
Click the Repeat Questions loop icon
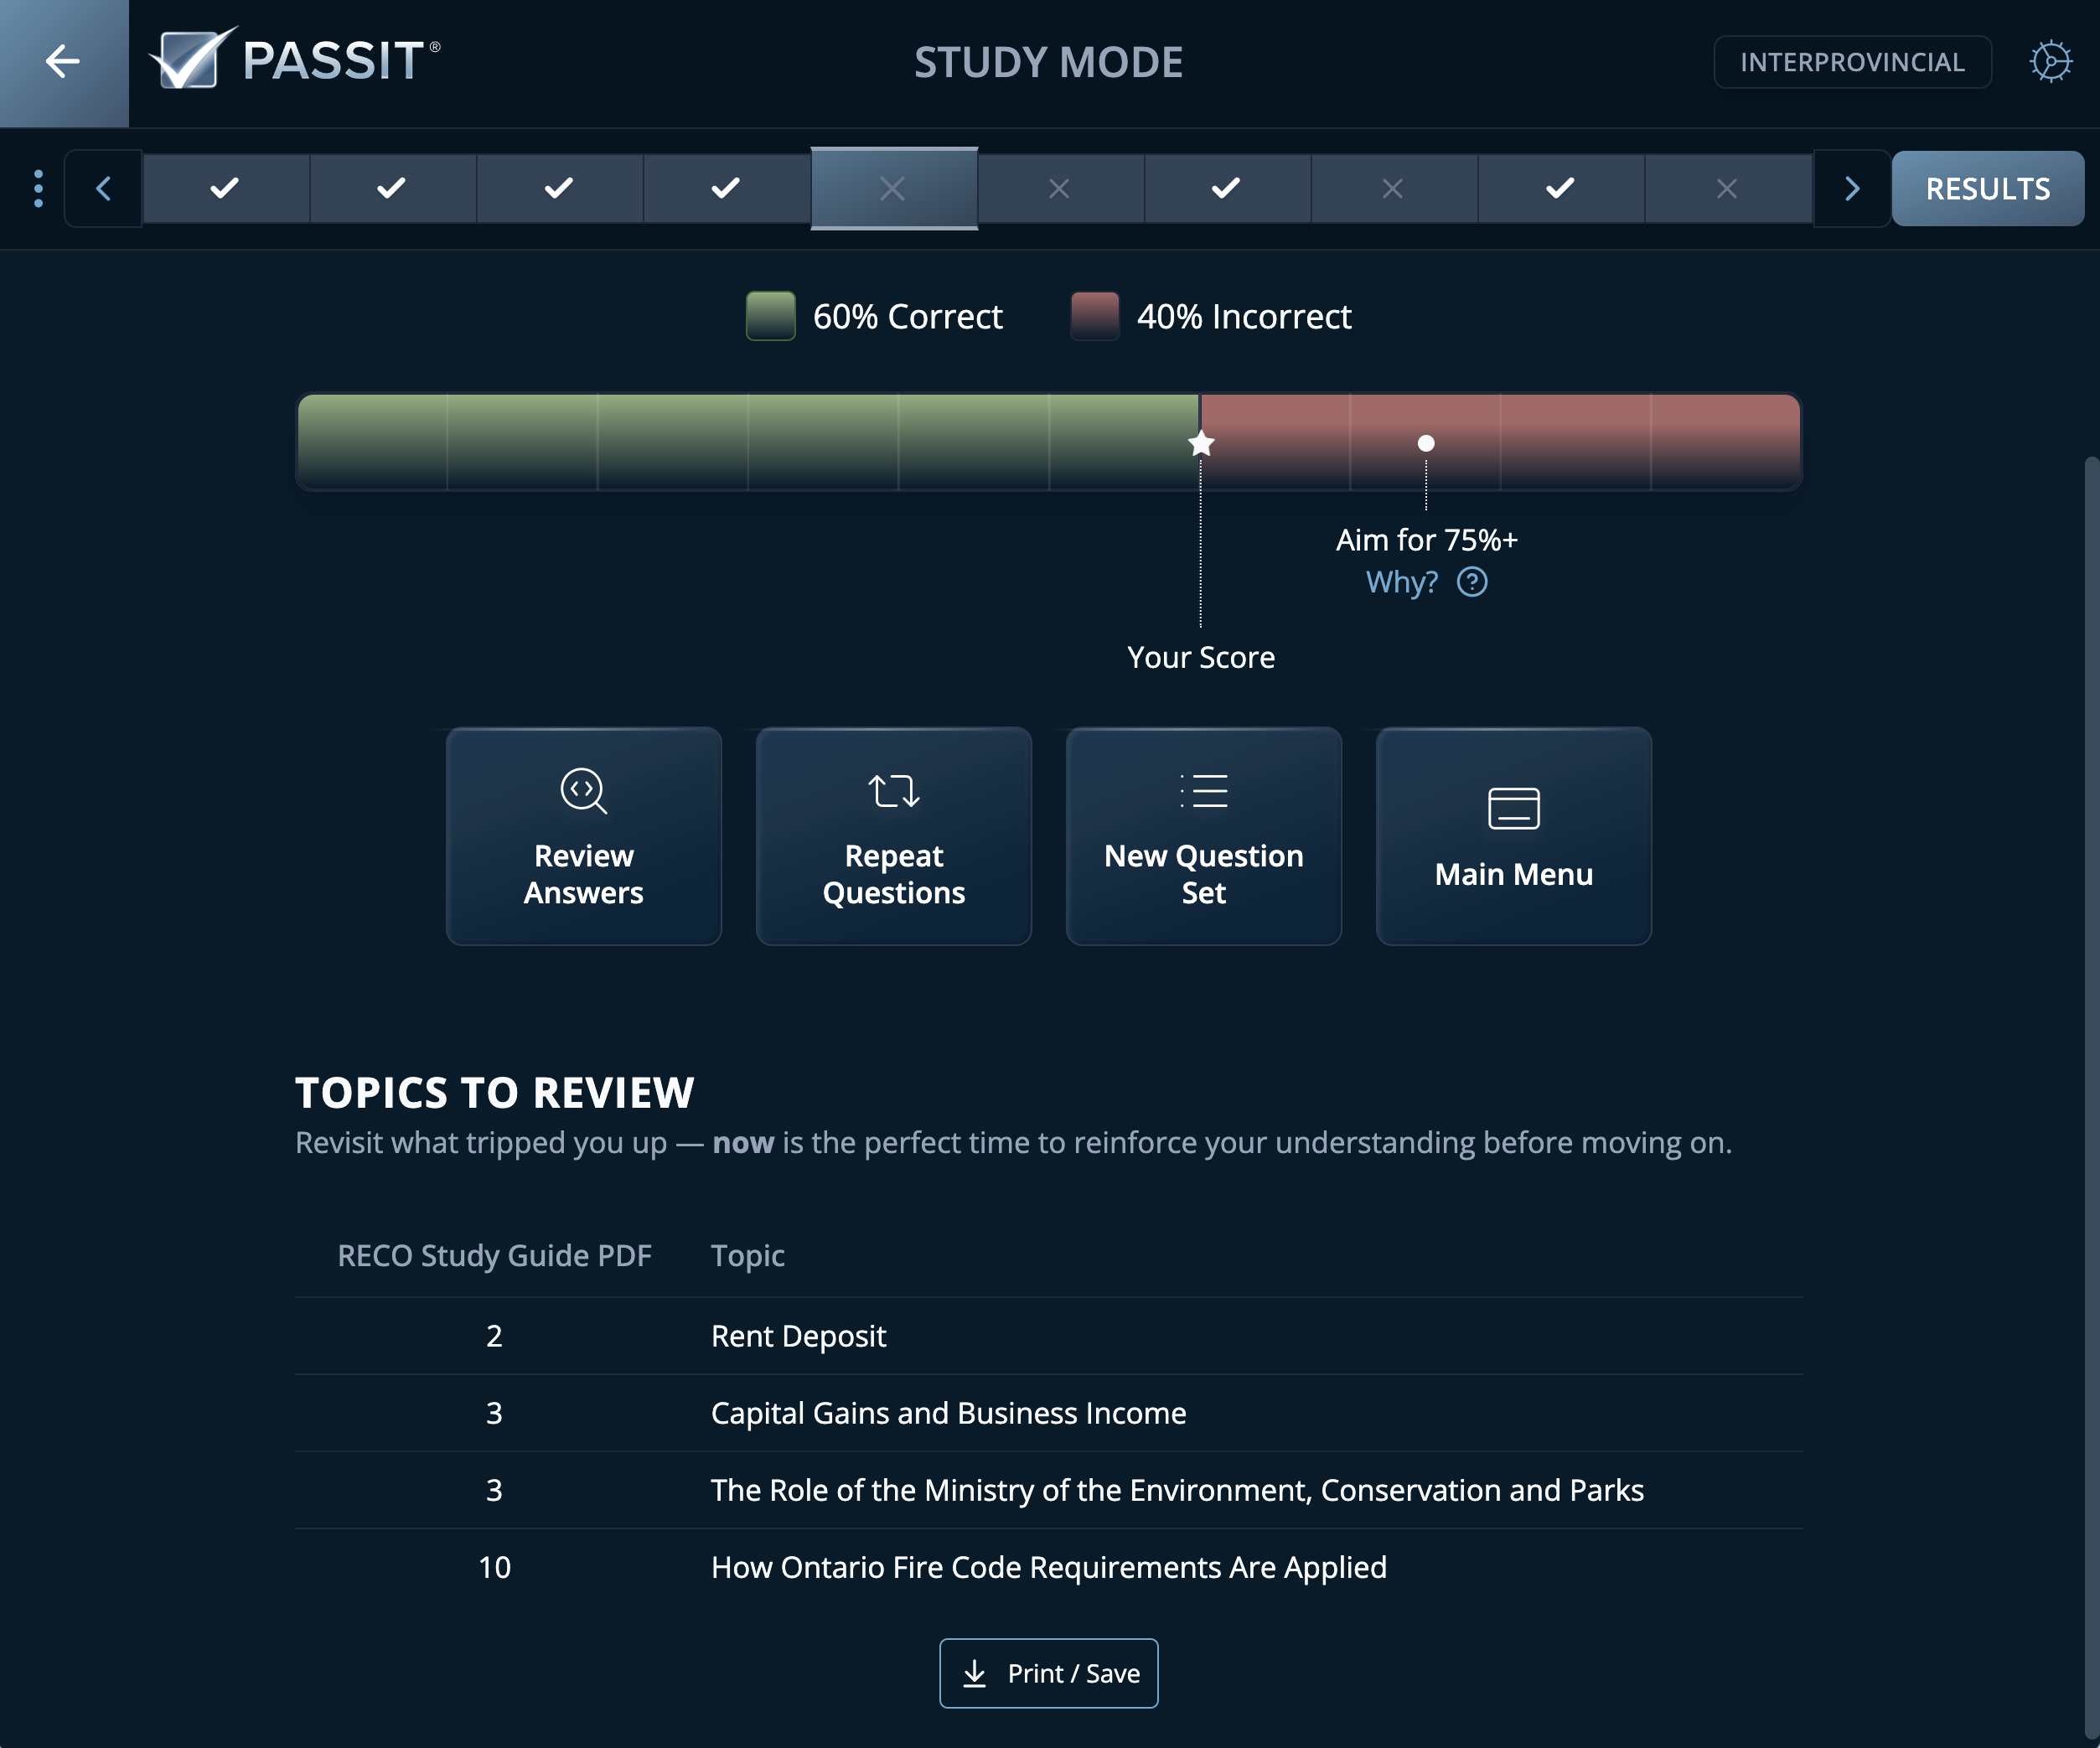point(893,790)
